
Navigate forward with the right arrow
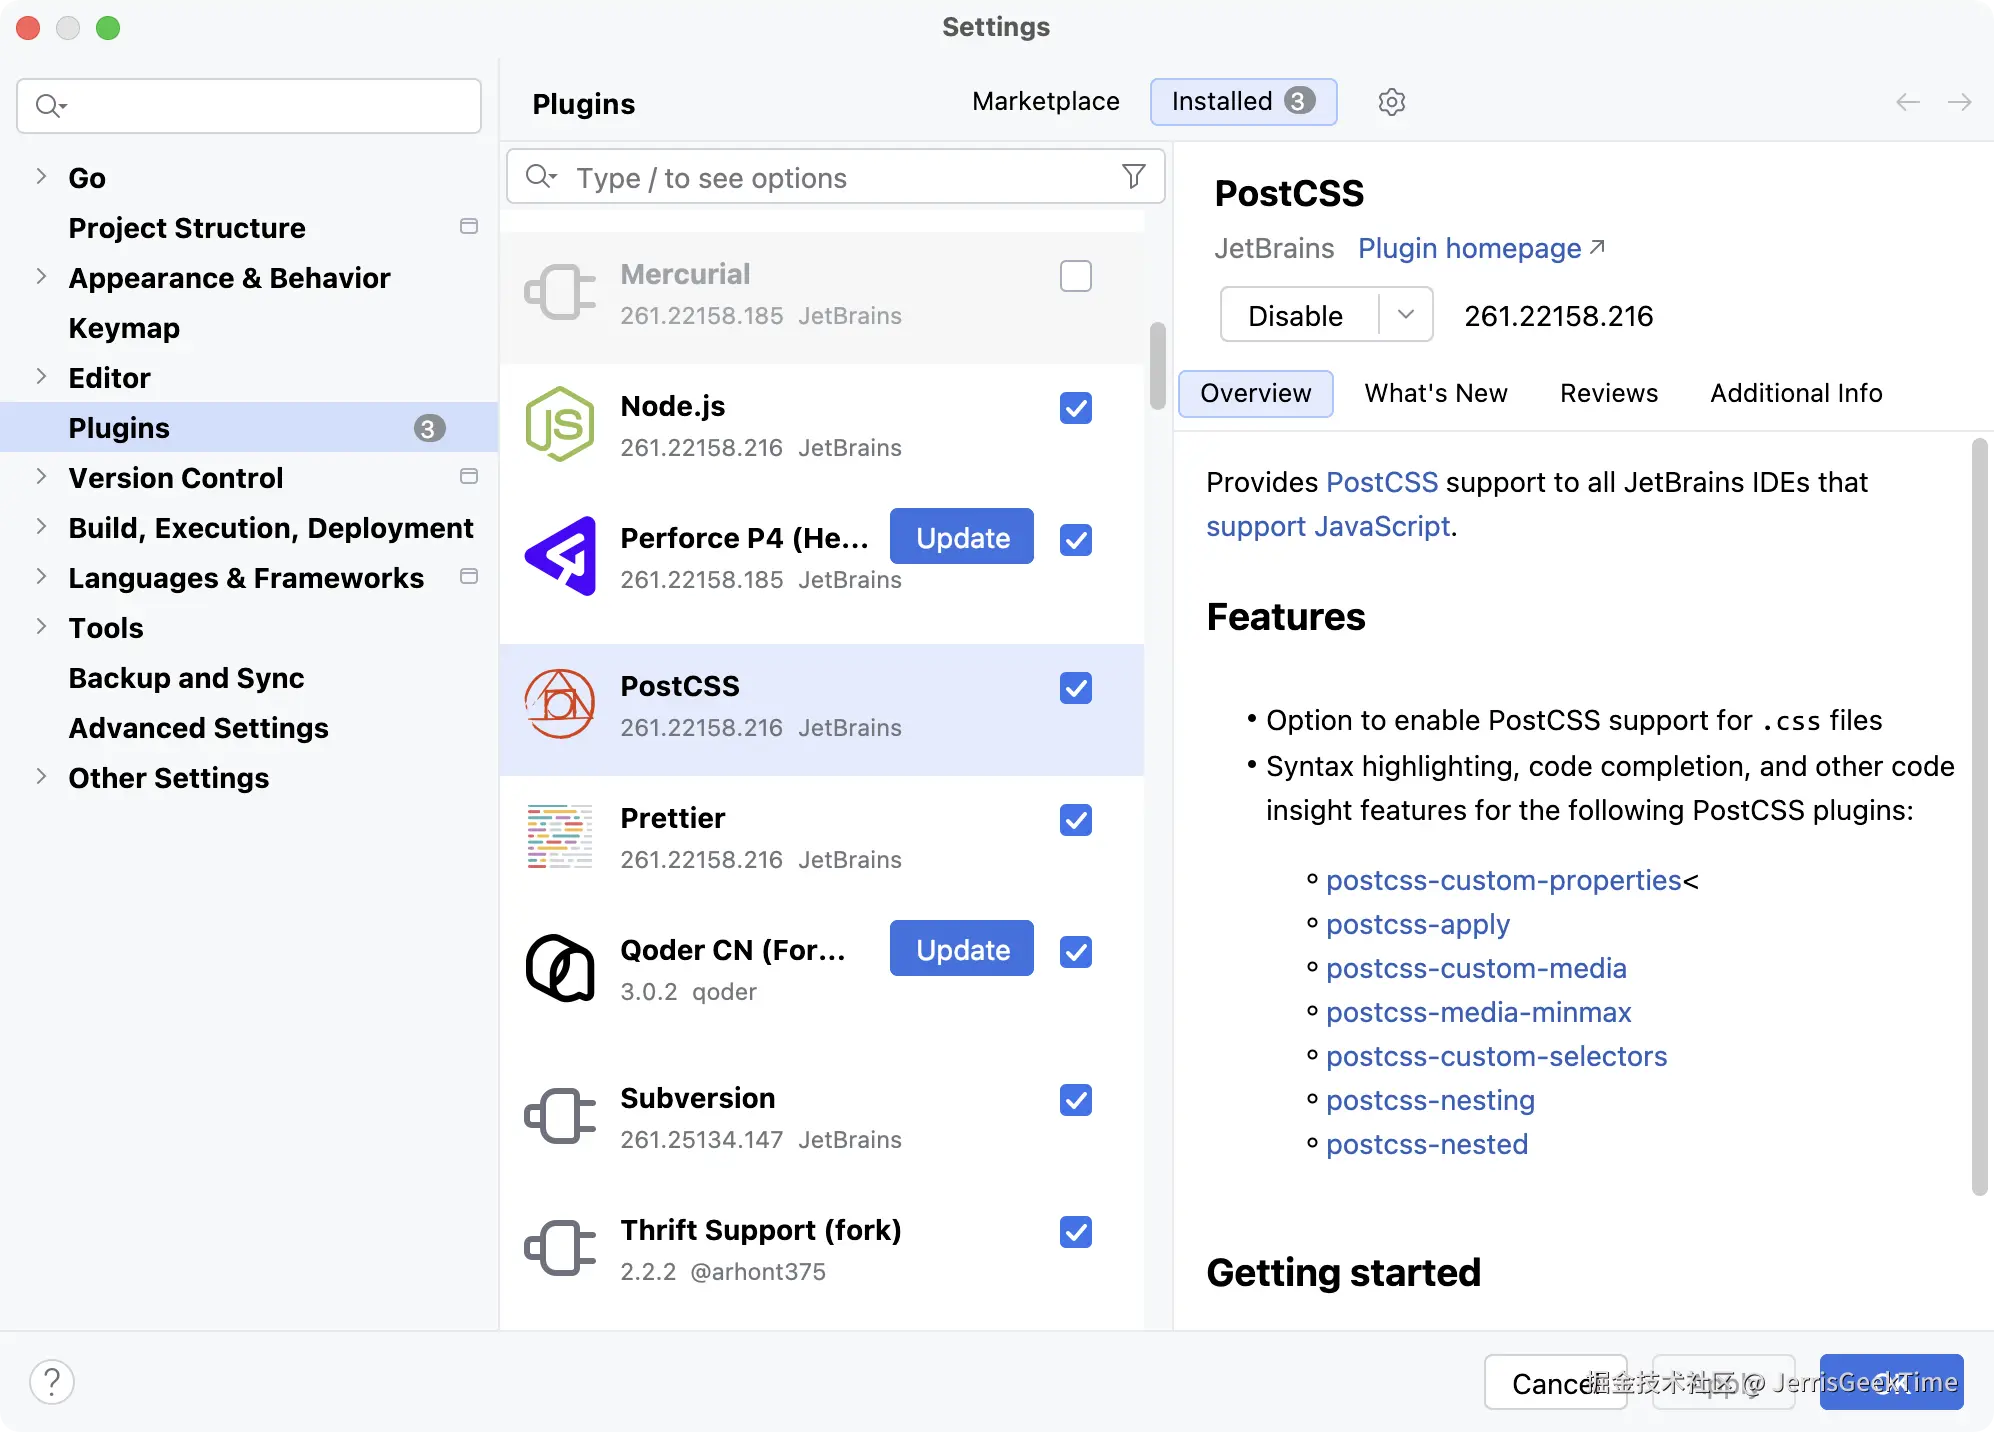(x=1960, y=102)
